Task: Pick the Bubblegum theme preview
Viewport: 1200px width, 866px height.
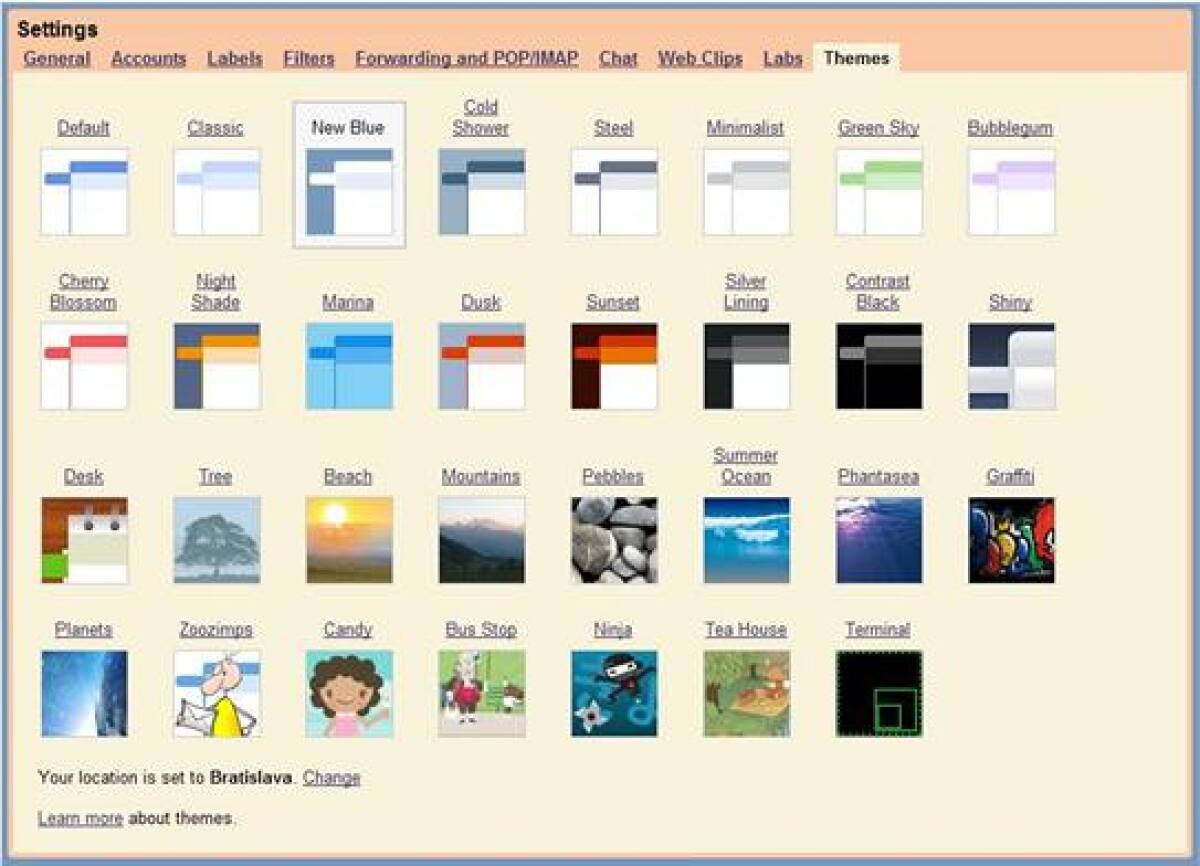Action: click(x=1011, y=192)
